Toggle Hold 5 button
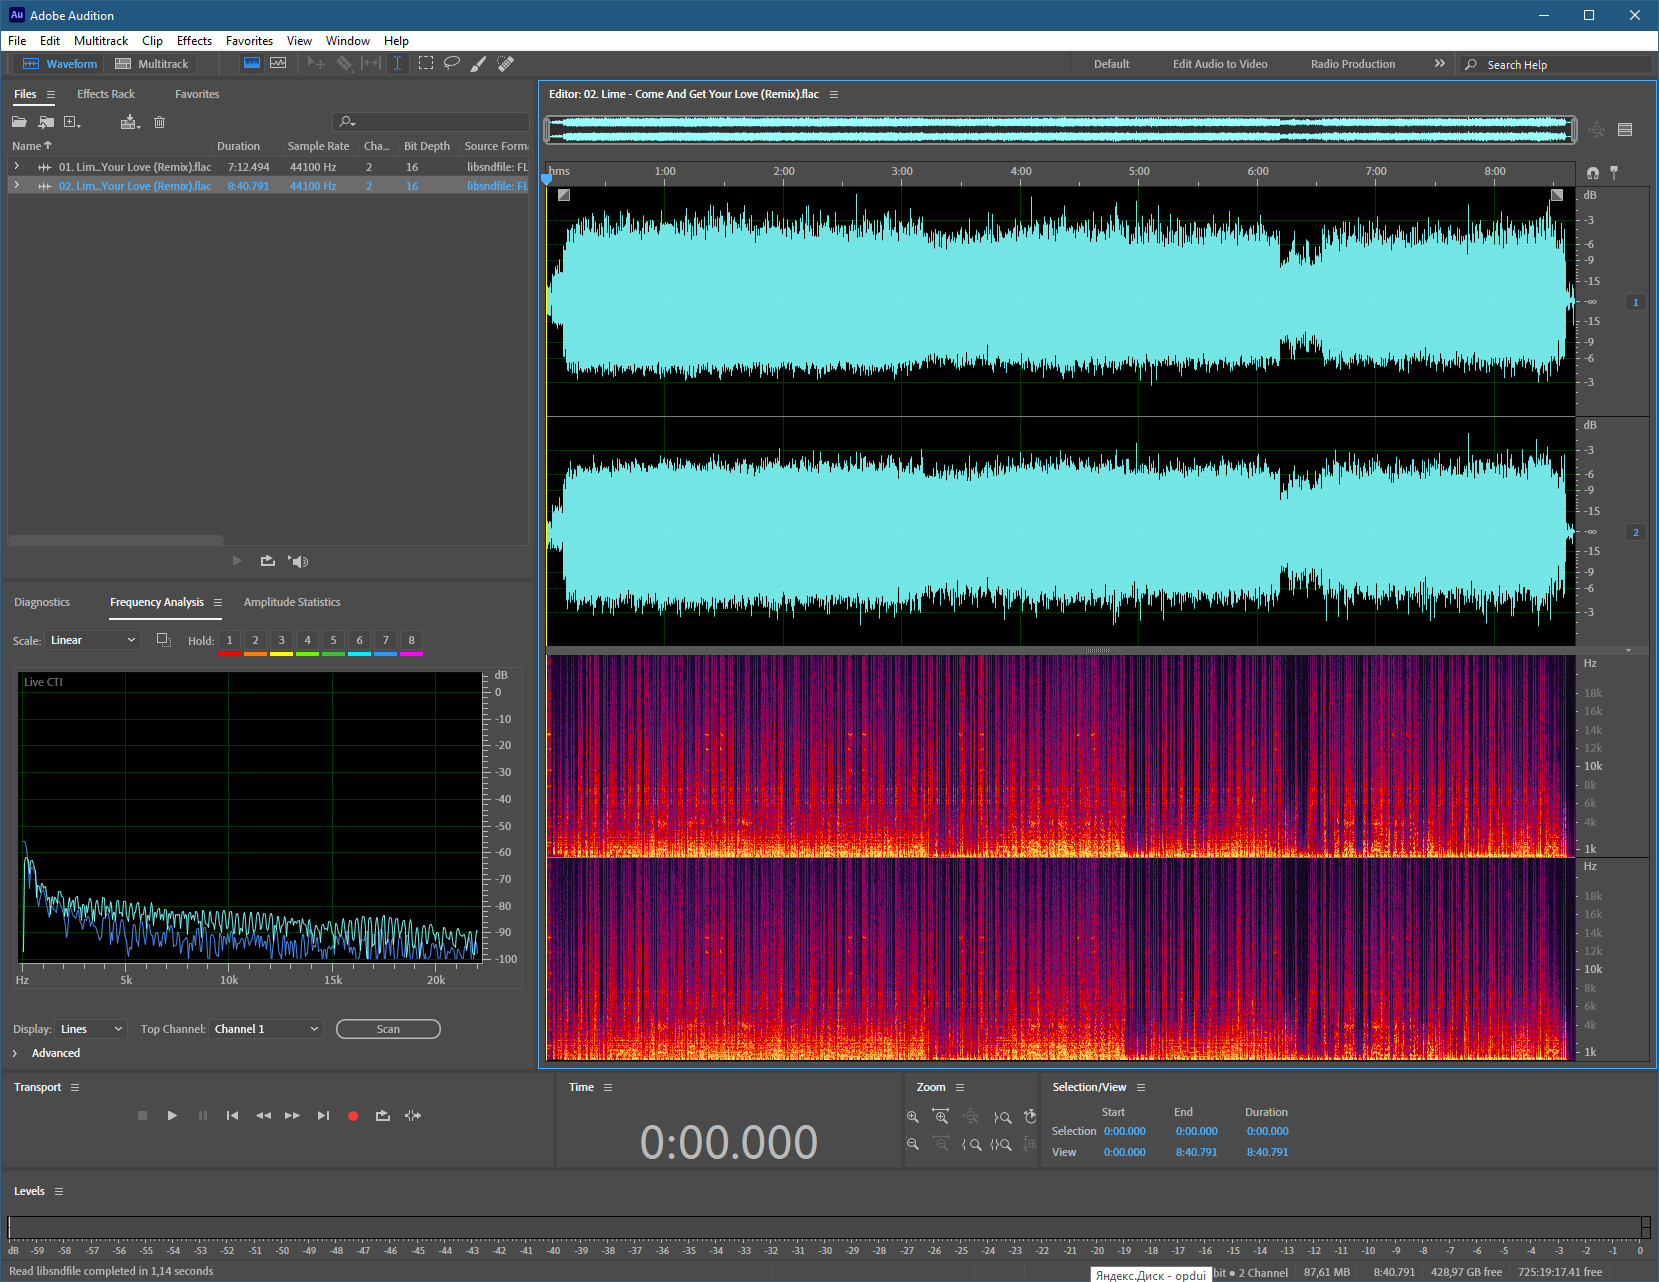 333,641
